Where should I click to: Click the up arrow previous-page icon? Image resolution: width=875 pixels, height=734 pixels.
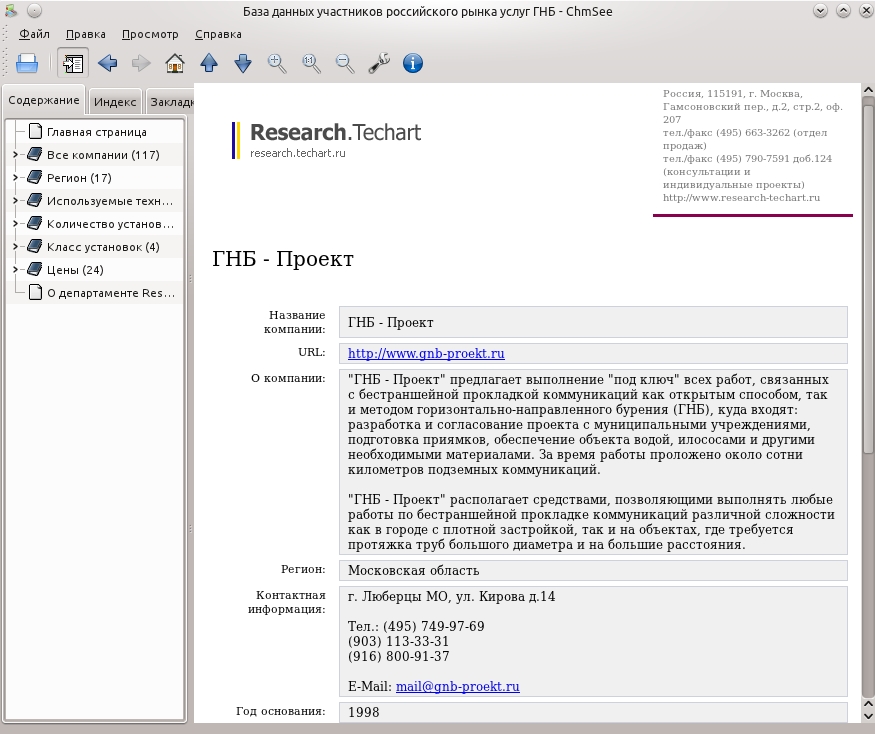209,63
